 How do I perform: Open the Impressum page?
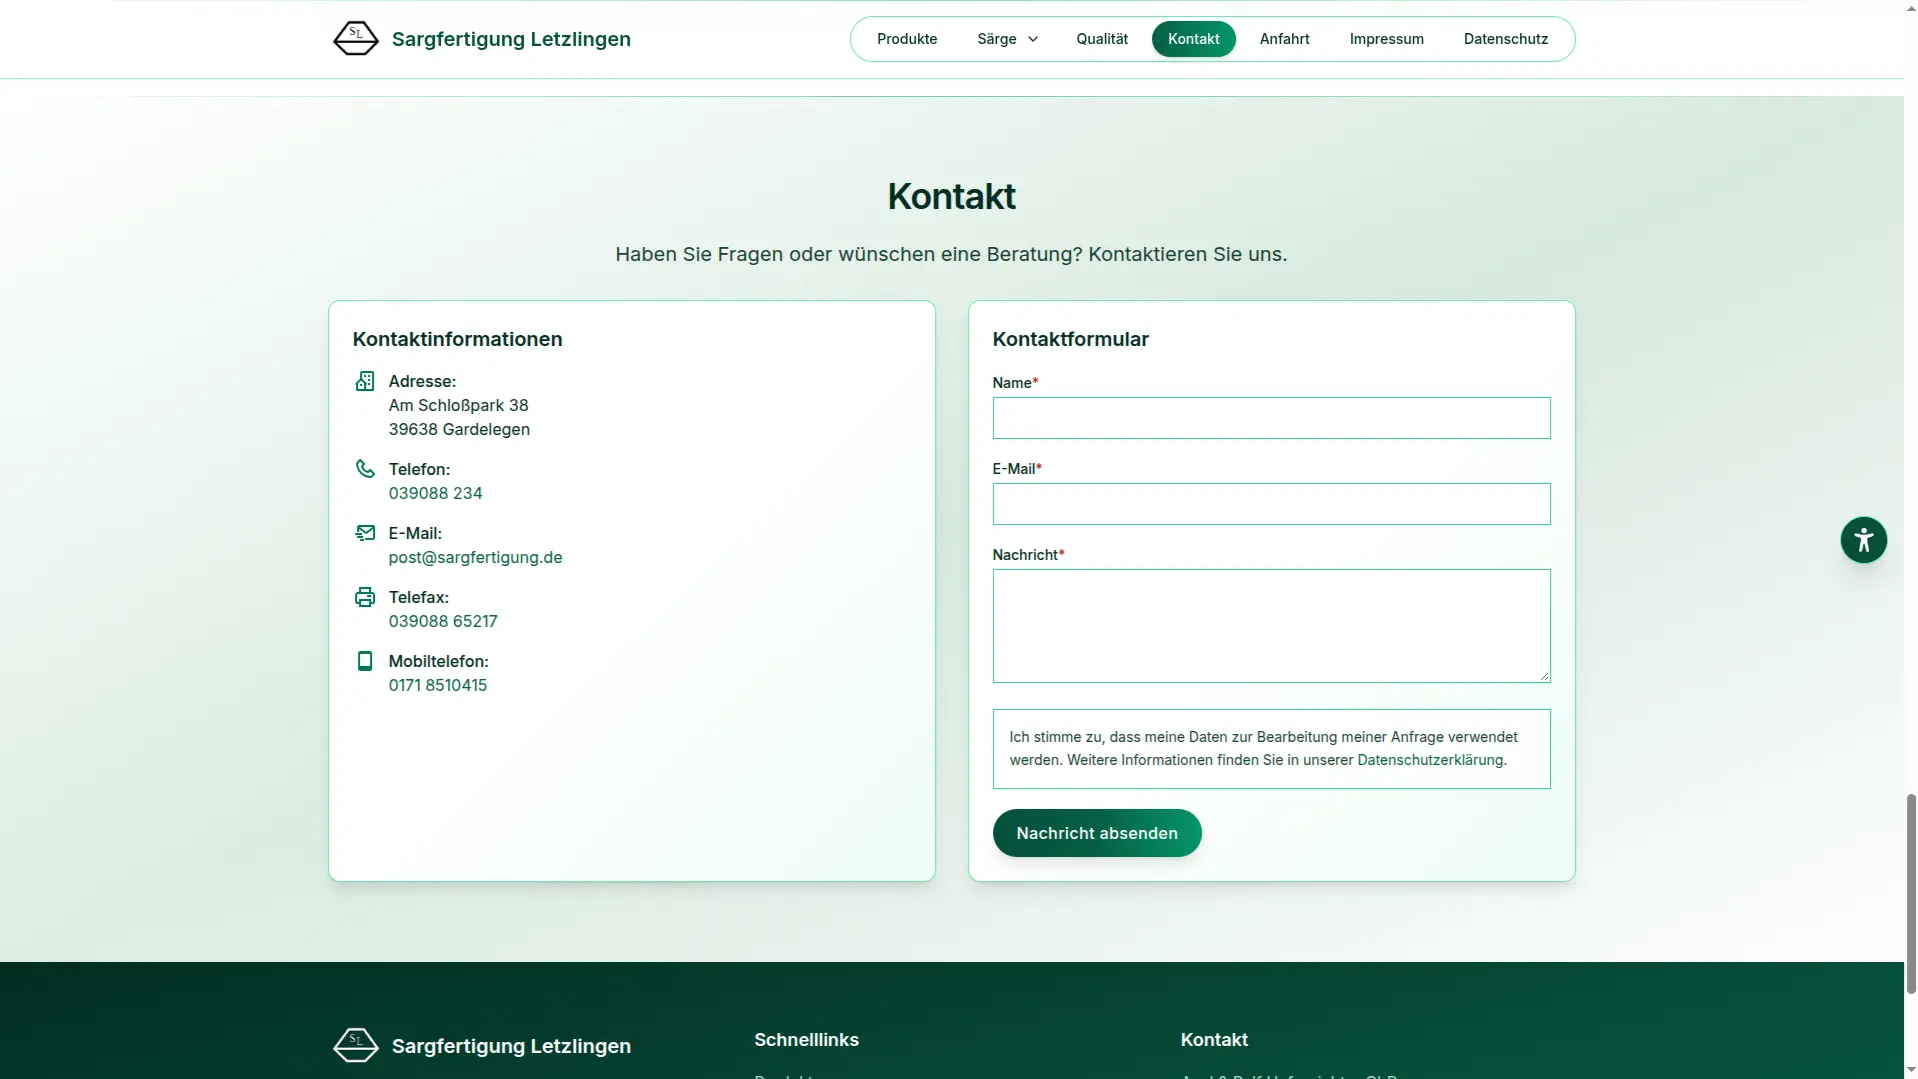pyautogui.click(x=1386, y=39)
